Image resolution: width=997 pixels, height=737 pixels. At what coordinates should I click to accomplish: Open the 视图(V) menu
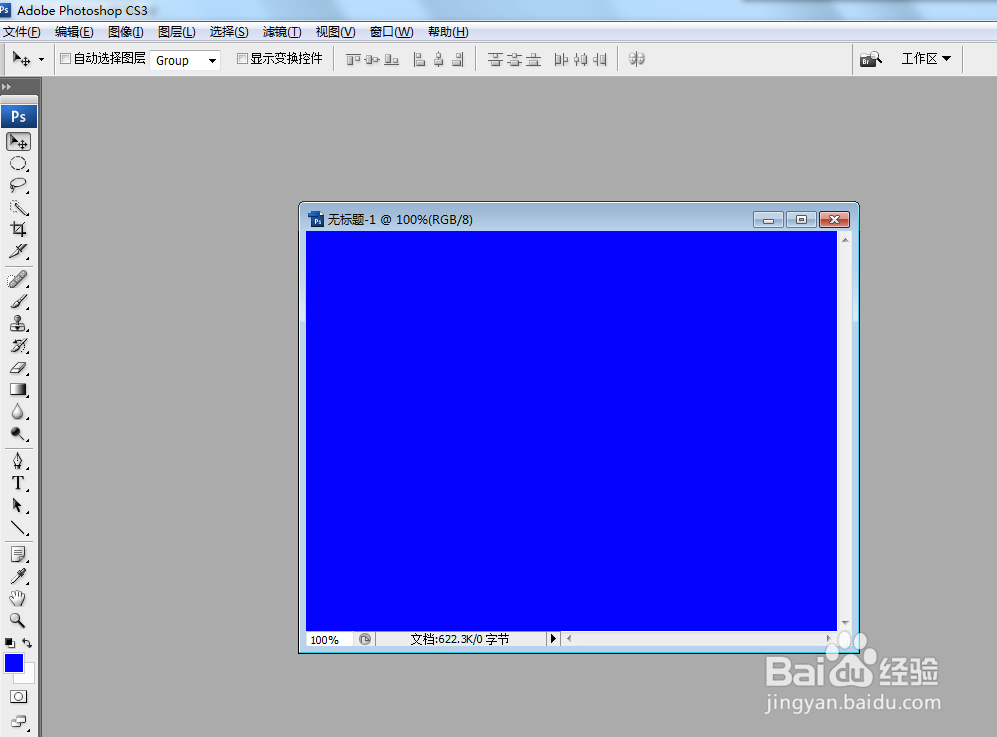click(335, 32)
